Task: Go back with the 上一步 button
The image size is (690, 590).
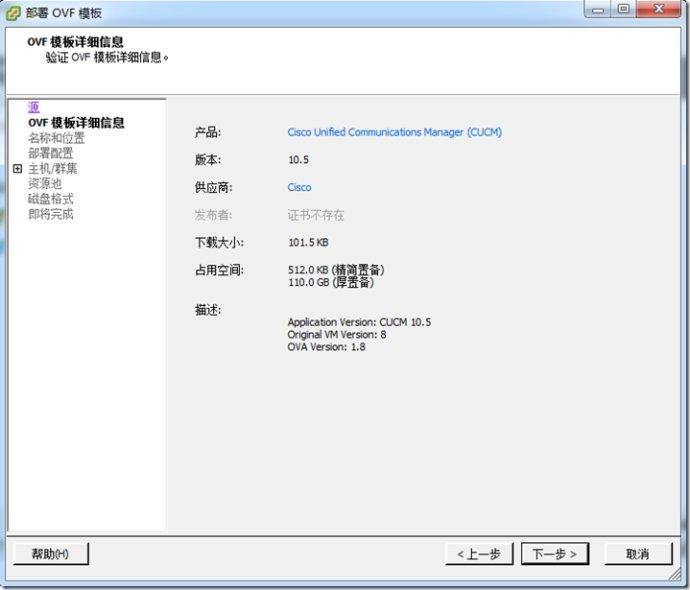Action: pos(479,553)
